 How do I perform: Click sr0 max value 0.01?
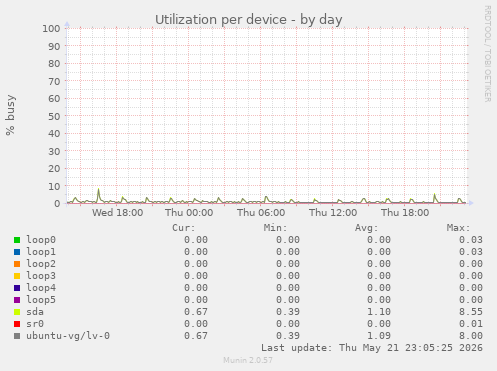[x=471, y=324]
